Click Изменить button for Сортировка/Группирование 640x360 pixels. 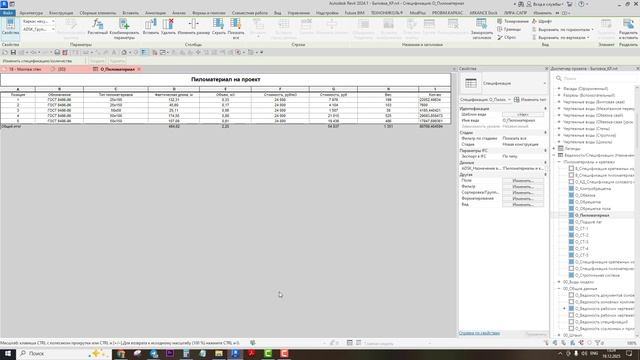click(523, 192)
